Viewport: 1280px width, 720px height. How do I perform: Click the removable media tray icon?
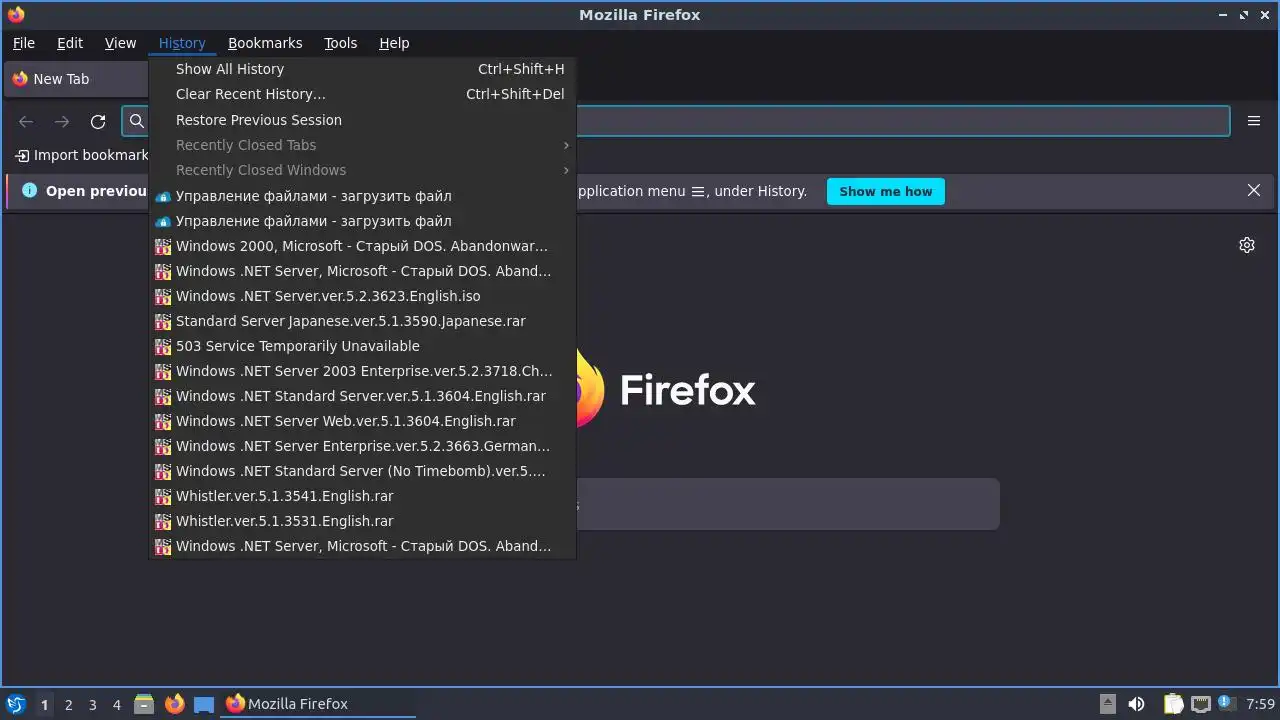point(1107,704)
